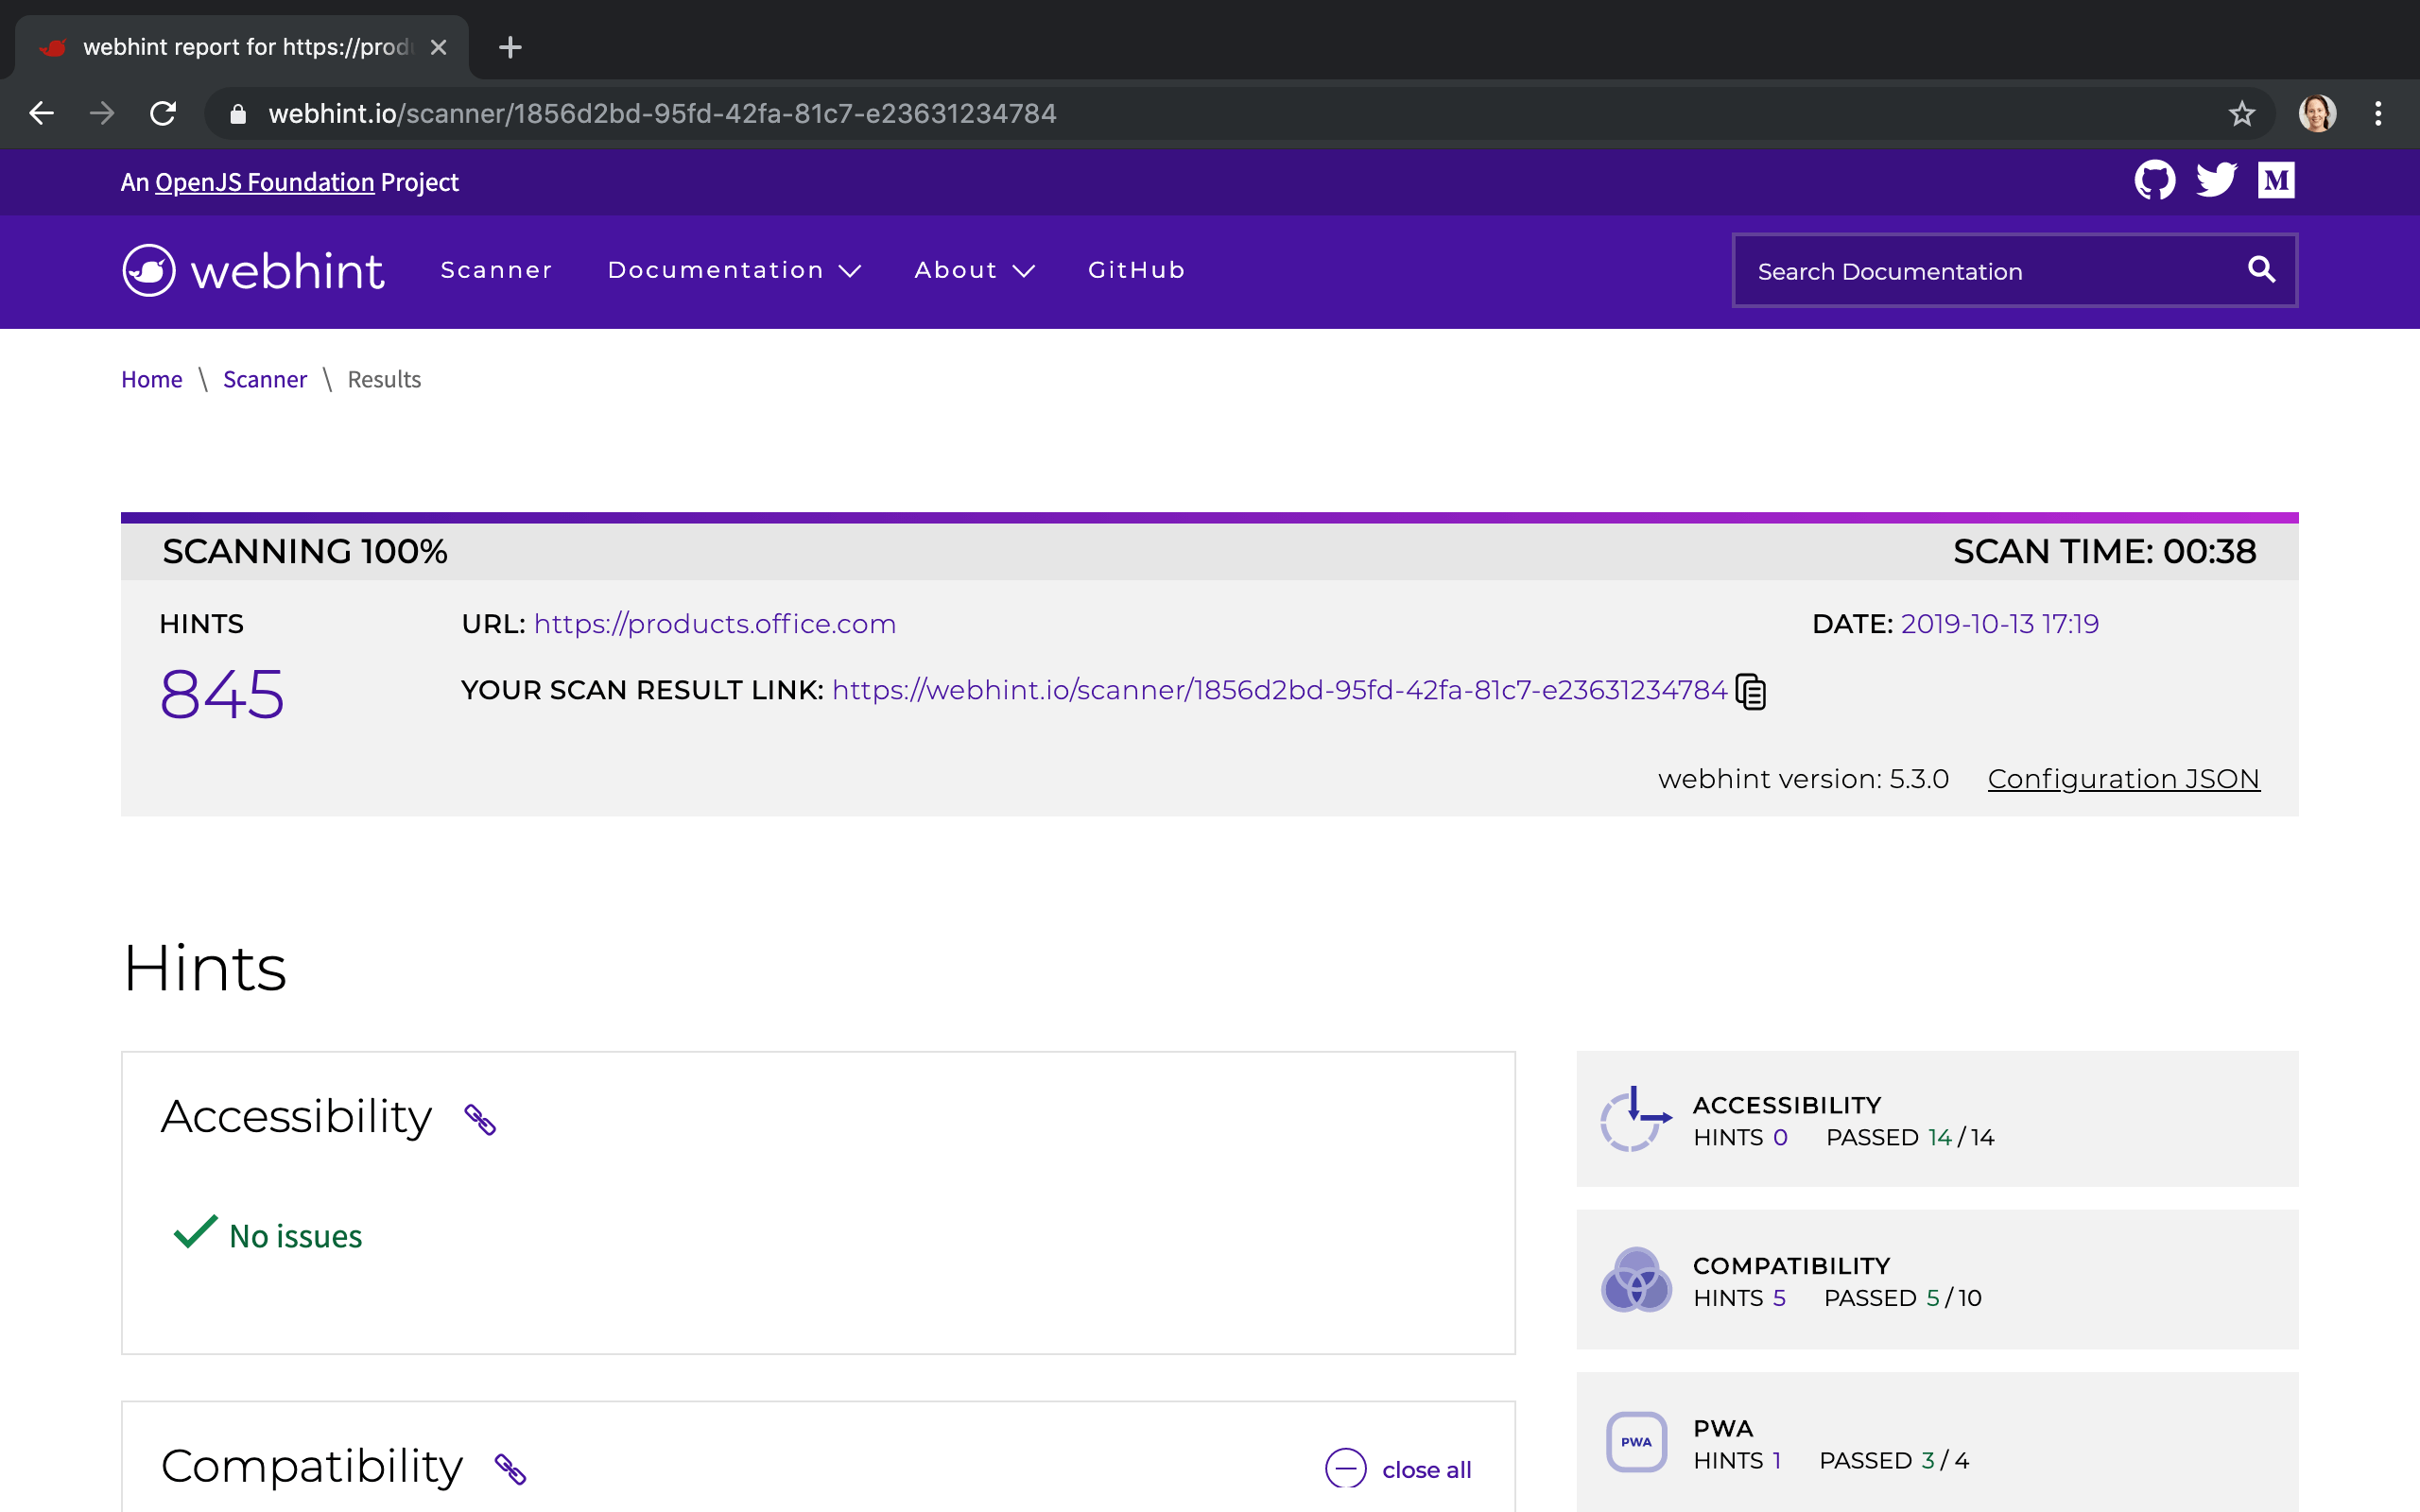2420x1512 pixels.
Task: Click the copy link icon next to scan result
Action: coord(1753,692)
